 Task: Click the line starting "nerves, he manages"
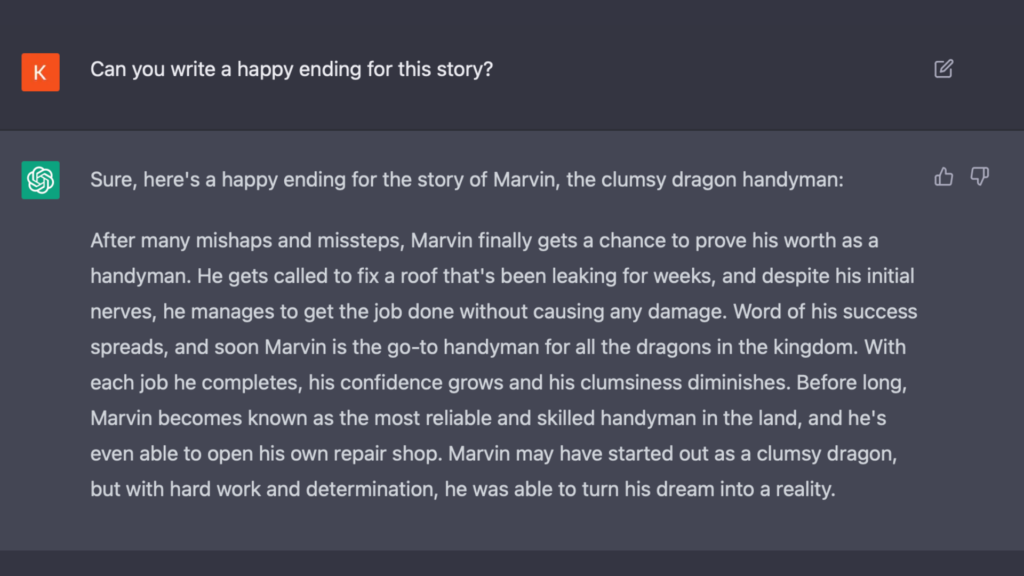[504, 311]
